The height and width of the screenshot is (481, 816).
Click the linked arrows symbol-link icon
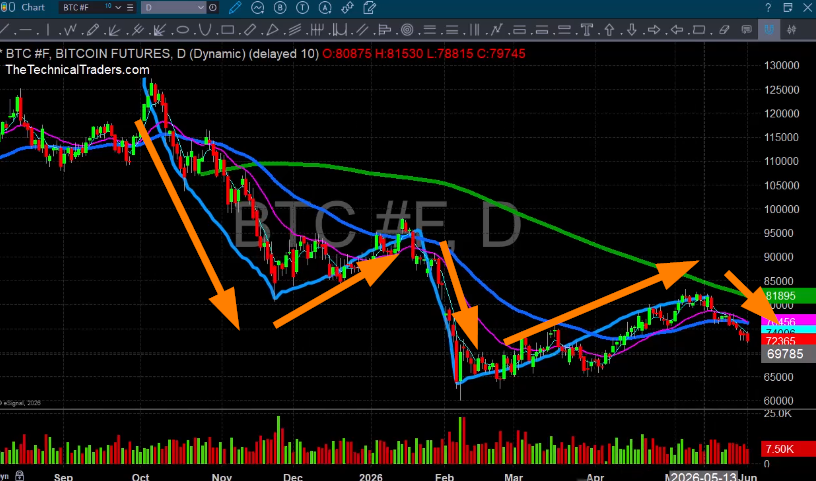click(x=348, y=8)
